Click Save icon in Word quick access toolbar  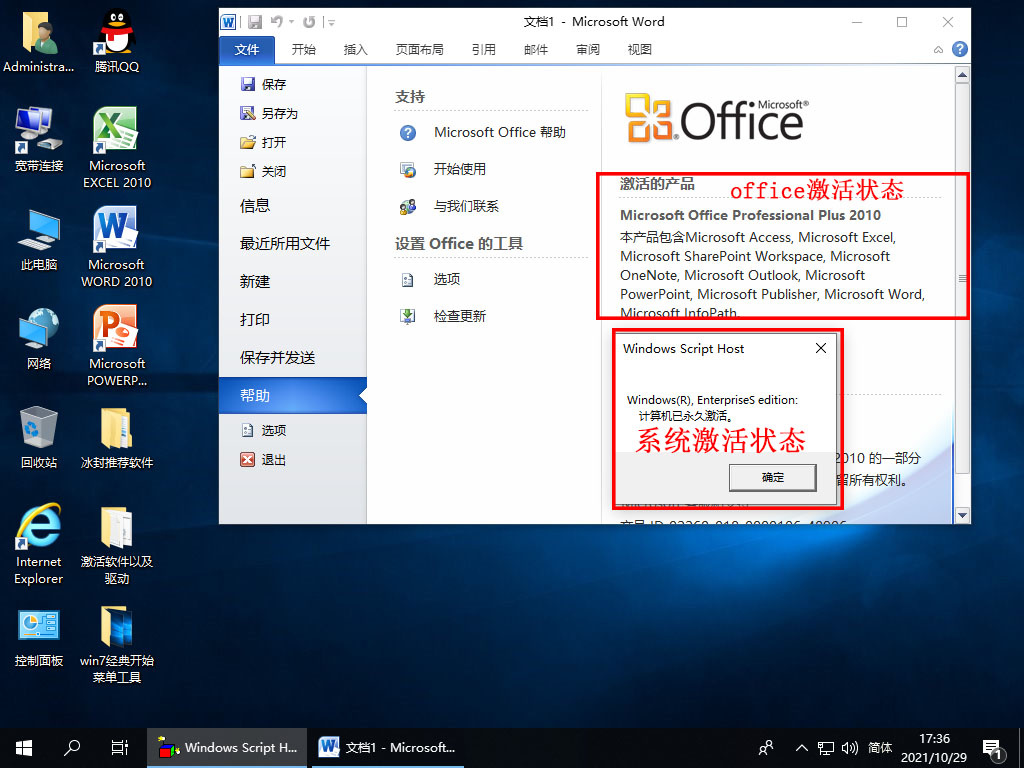tap(255, 22)
